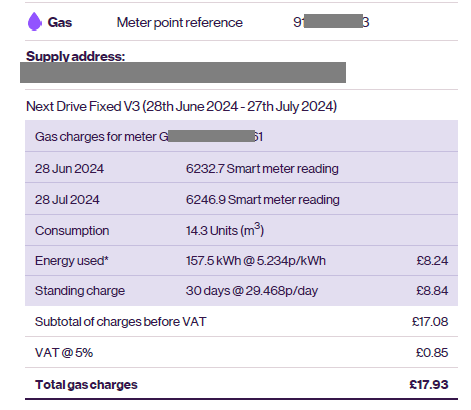Click the £17.93 total gas charges
This screenshot has width=471, height=410.
click(x=429, y=384)
